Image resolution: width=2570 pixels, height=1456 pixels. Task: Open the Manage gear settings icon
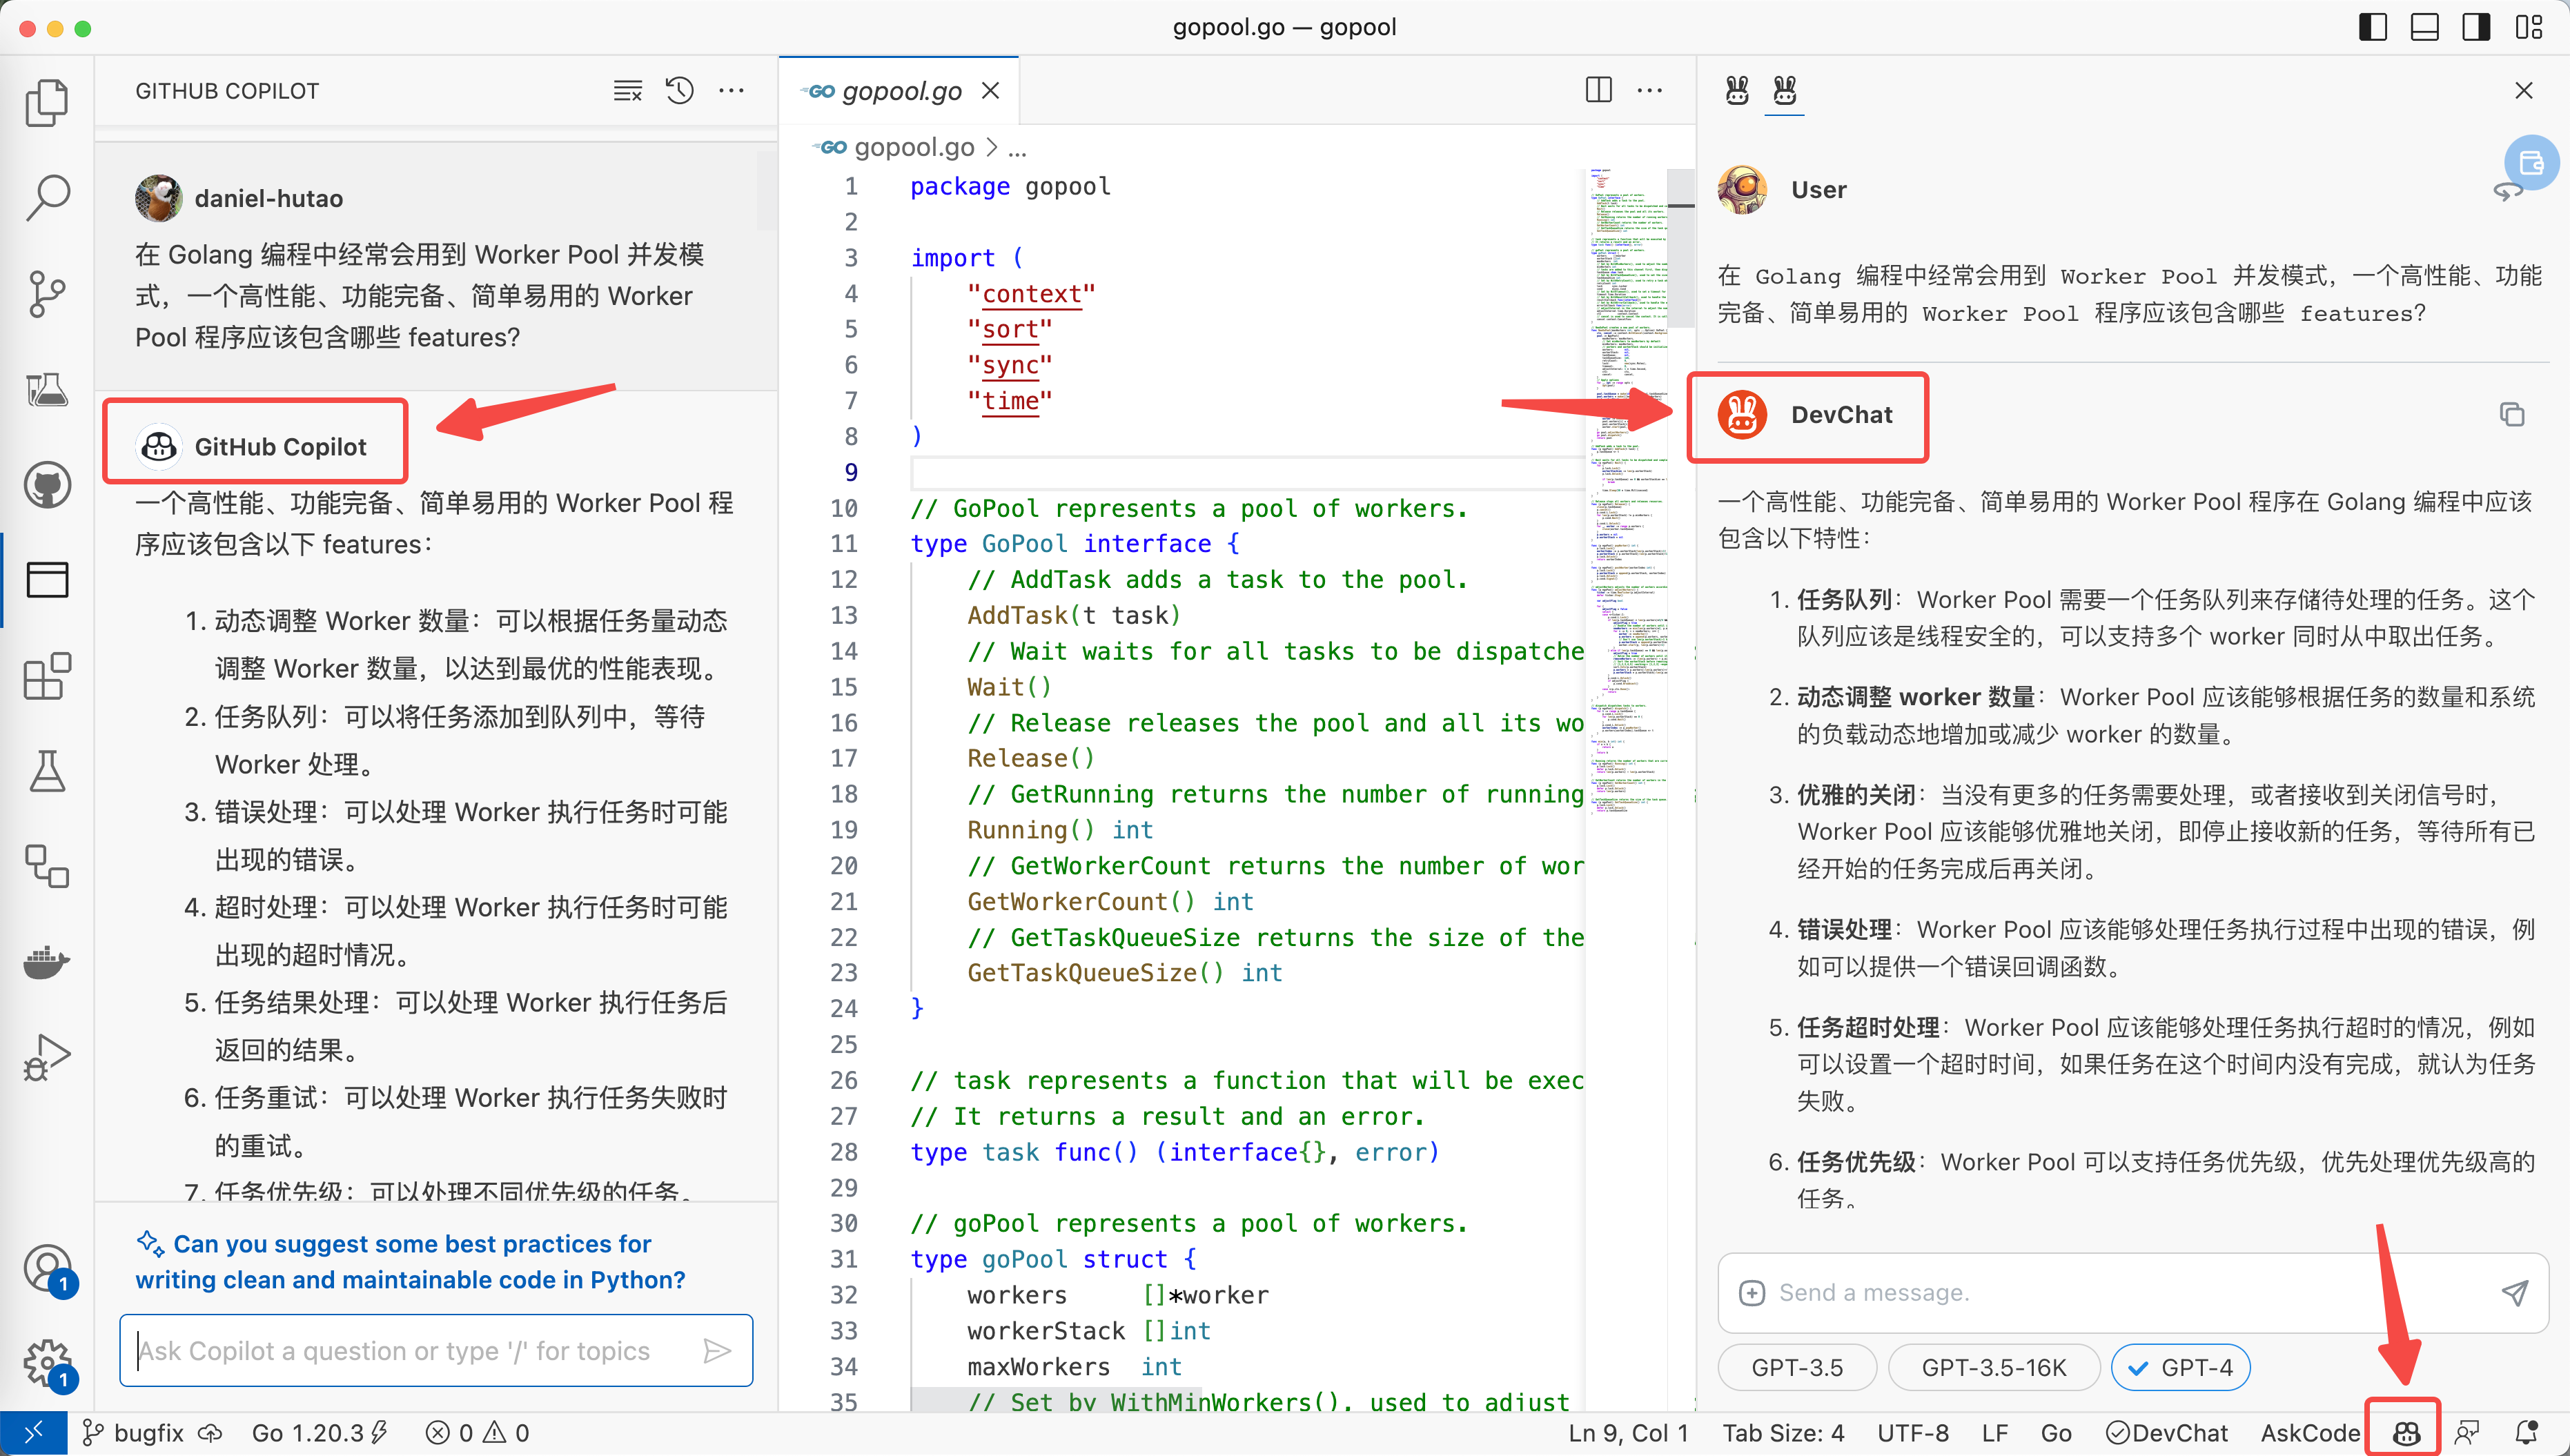point(47,1363)
